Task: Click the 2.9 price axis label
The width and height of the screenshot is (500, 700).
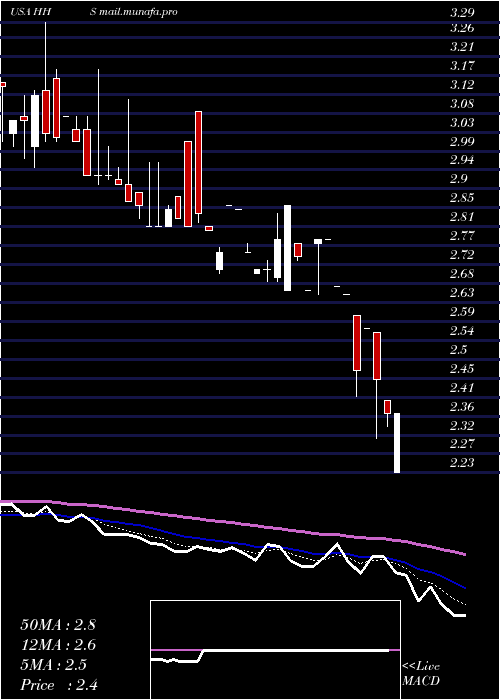Action: 458,179
